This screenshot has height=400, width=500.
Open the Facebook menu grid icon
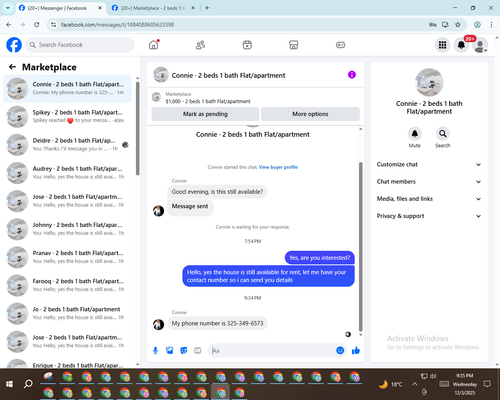click(x=442, y=45)
